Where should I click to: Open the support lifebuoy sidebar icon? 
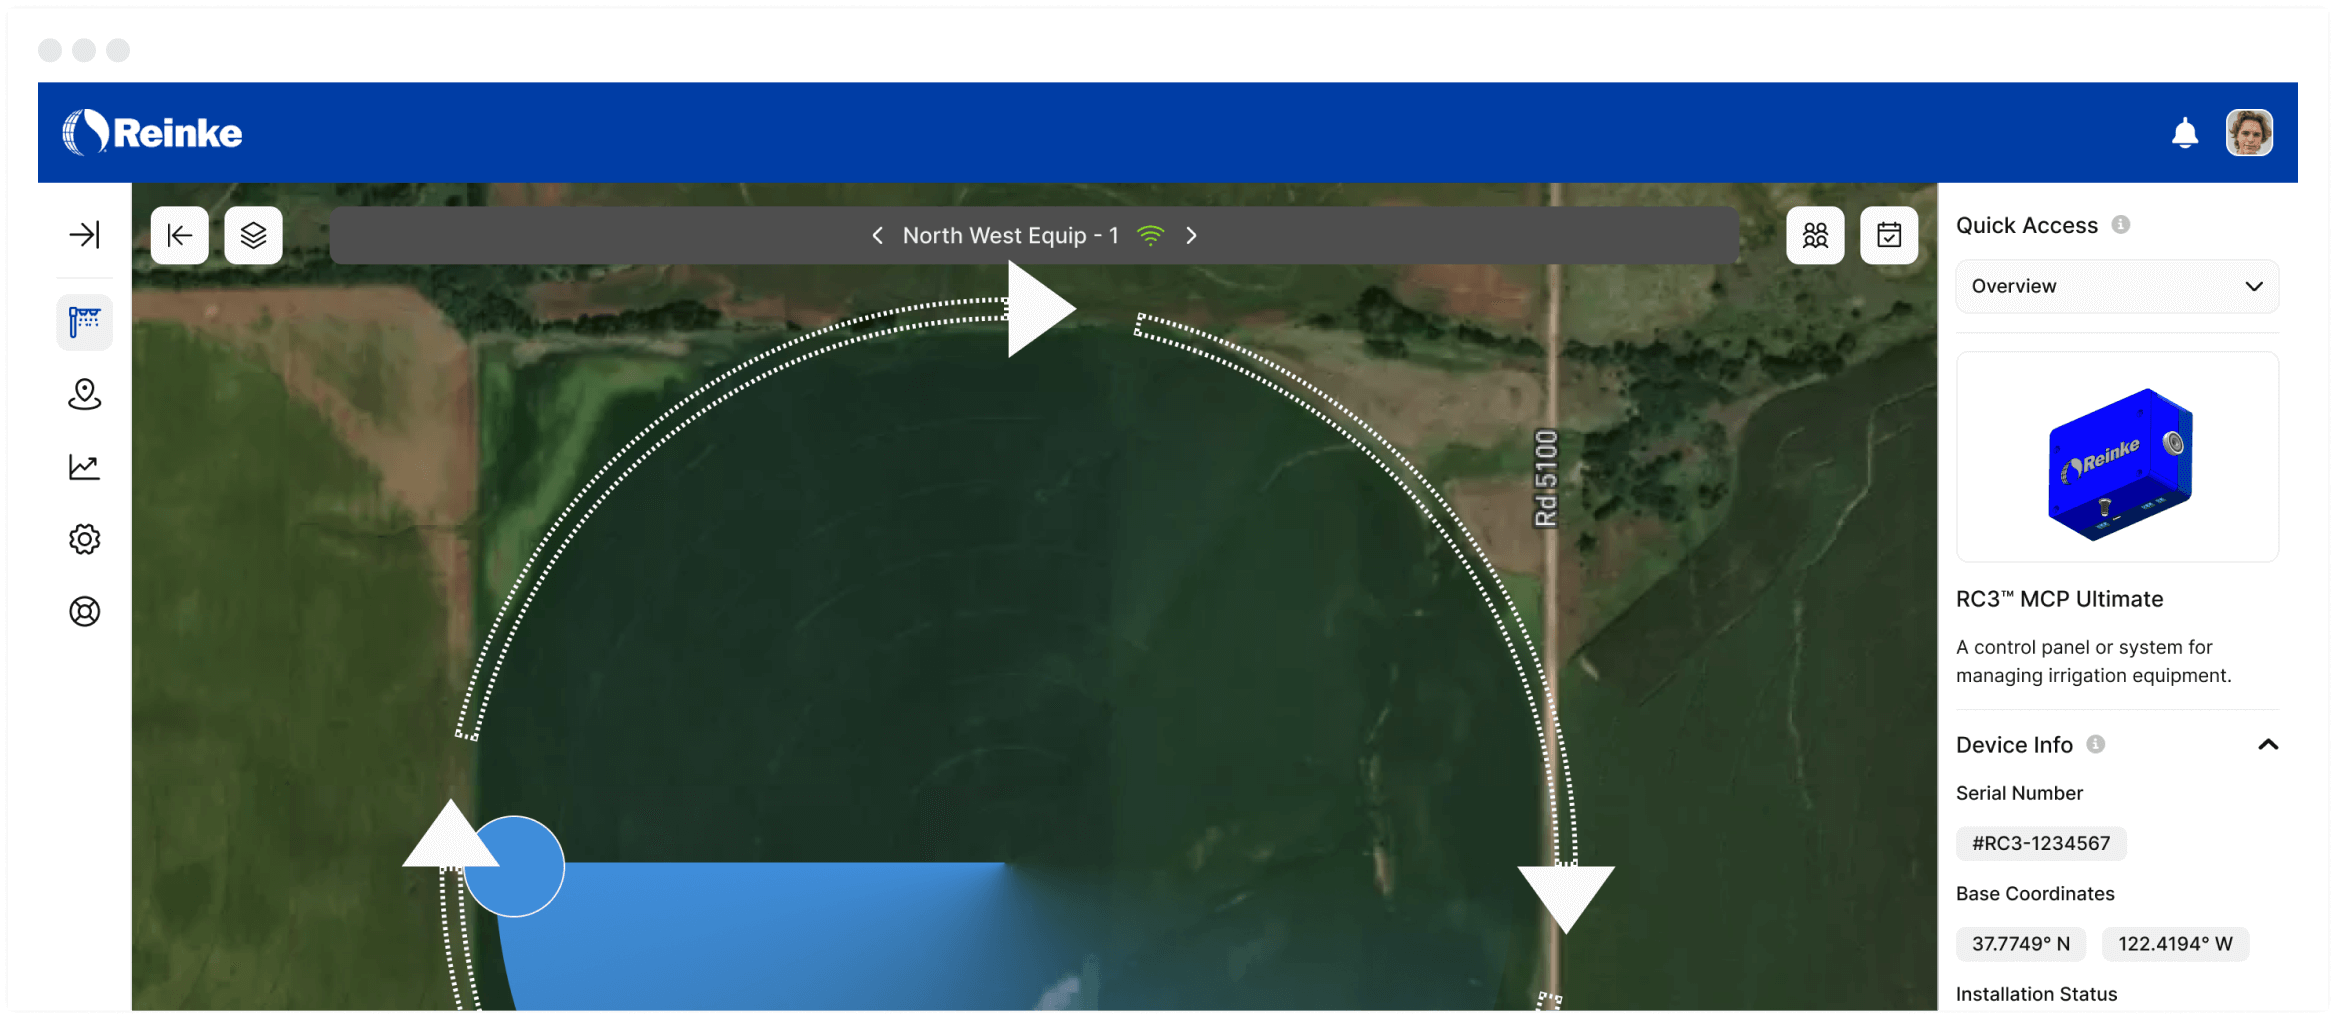(x=85, y=611)
